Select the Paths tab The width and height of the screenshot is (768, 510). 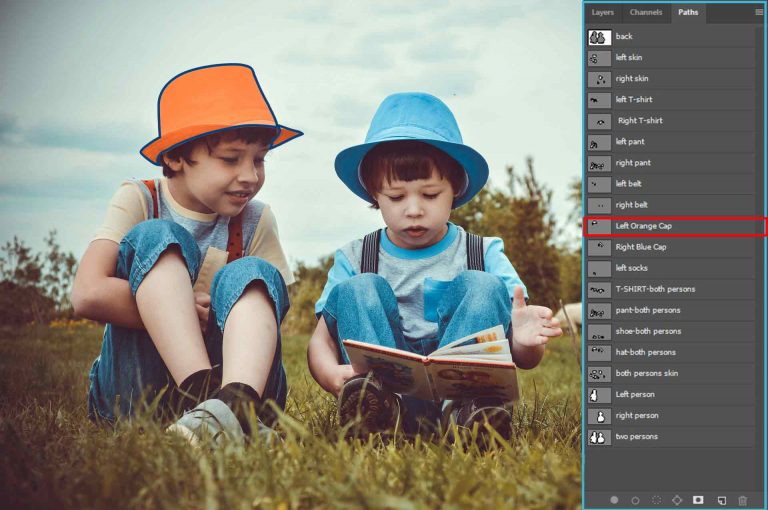688,12
